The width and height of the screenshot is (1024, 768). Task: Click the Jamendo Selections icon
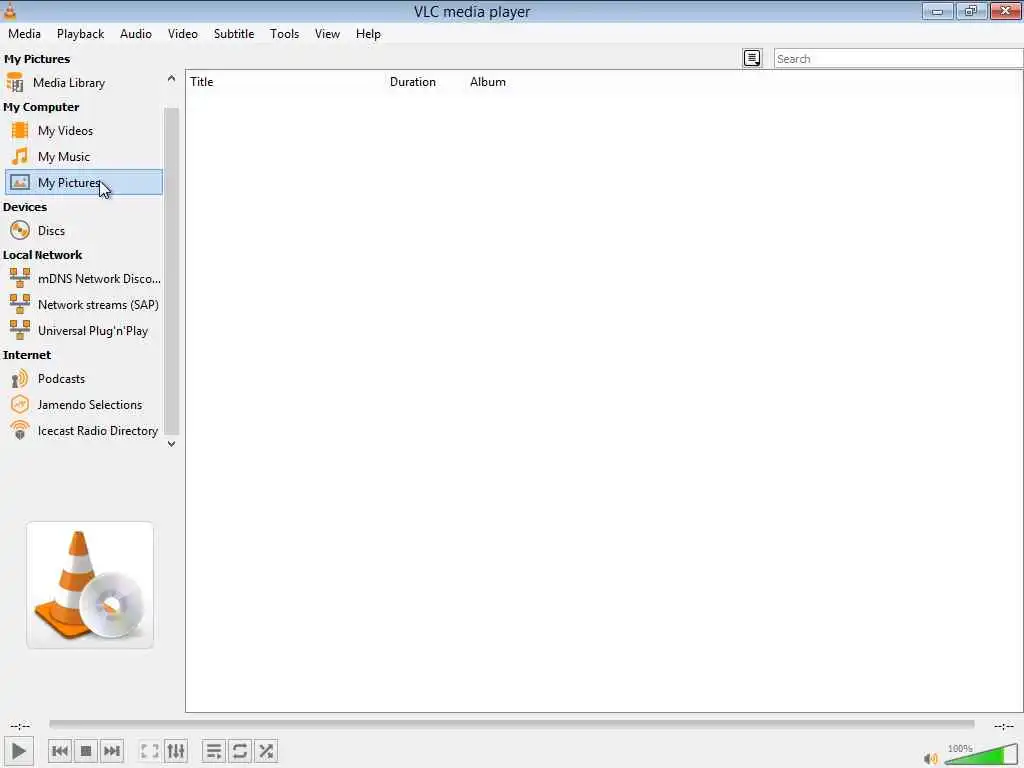tap(20, 405)
